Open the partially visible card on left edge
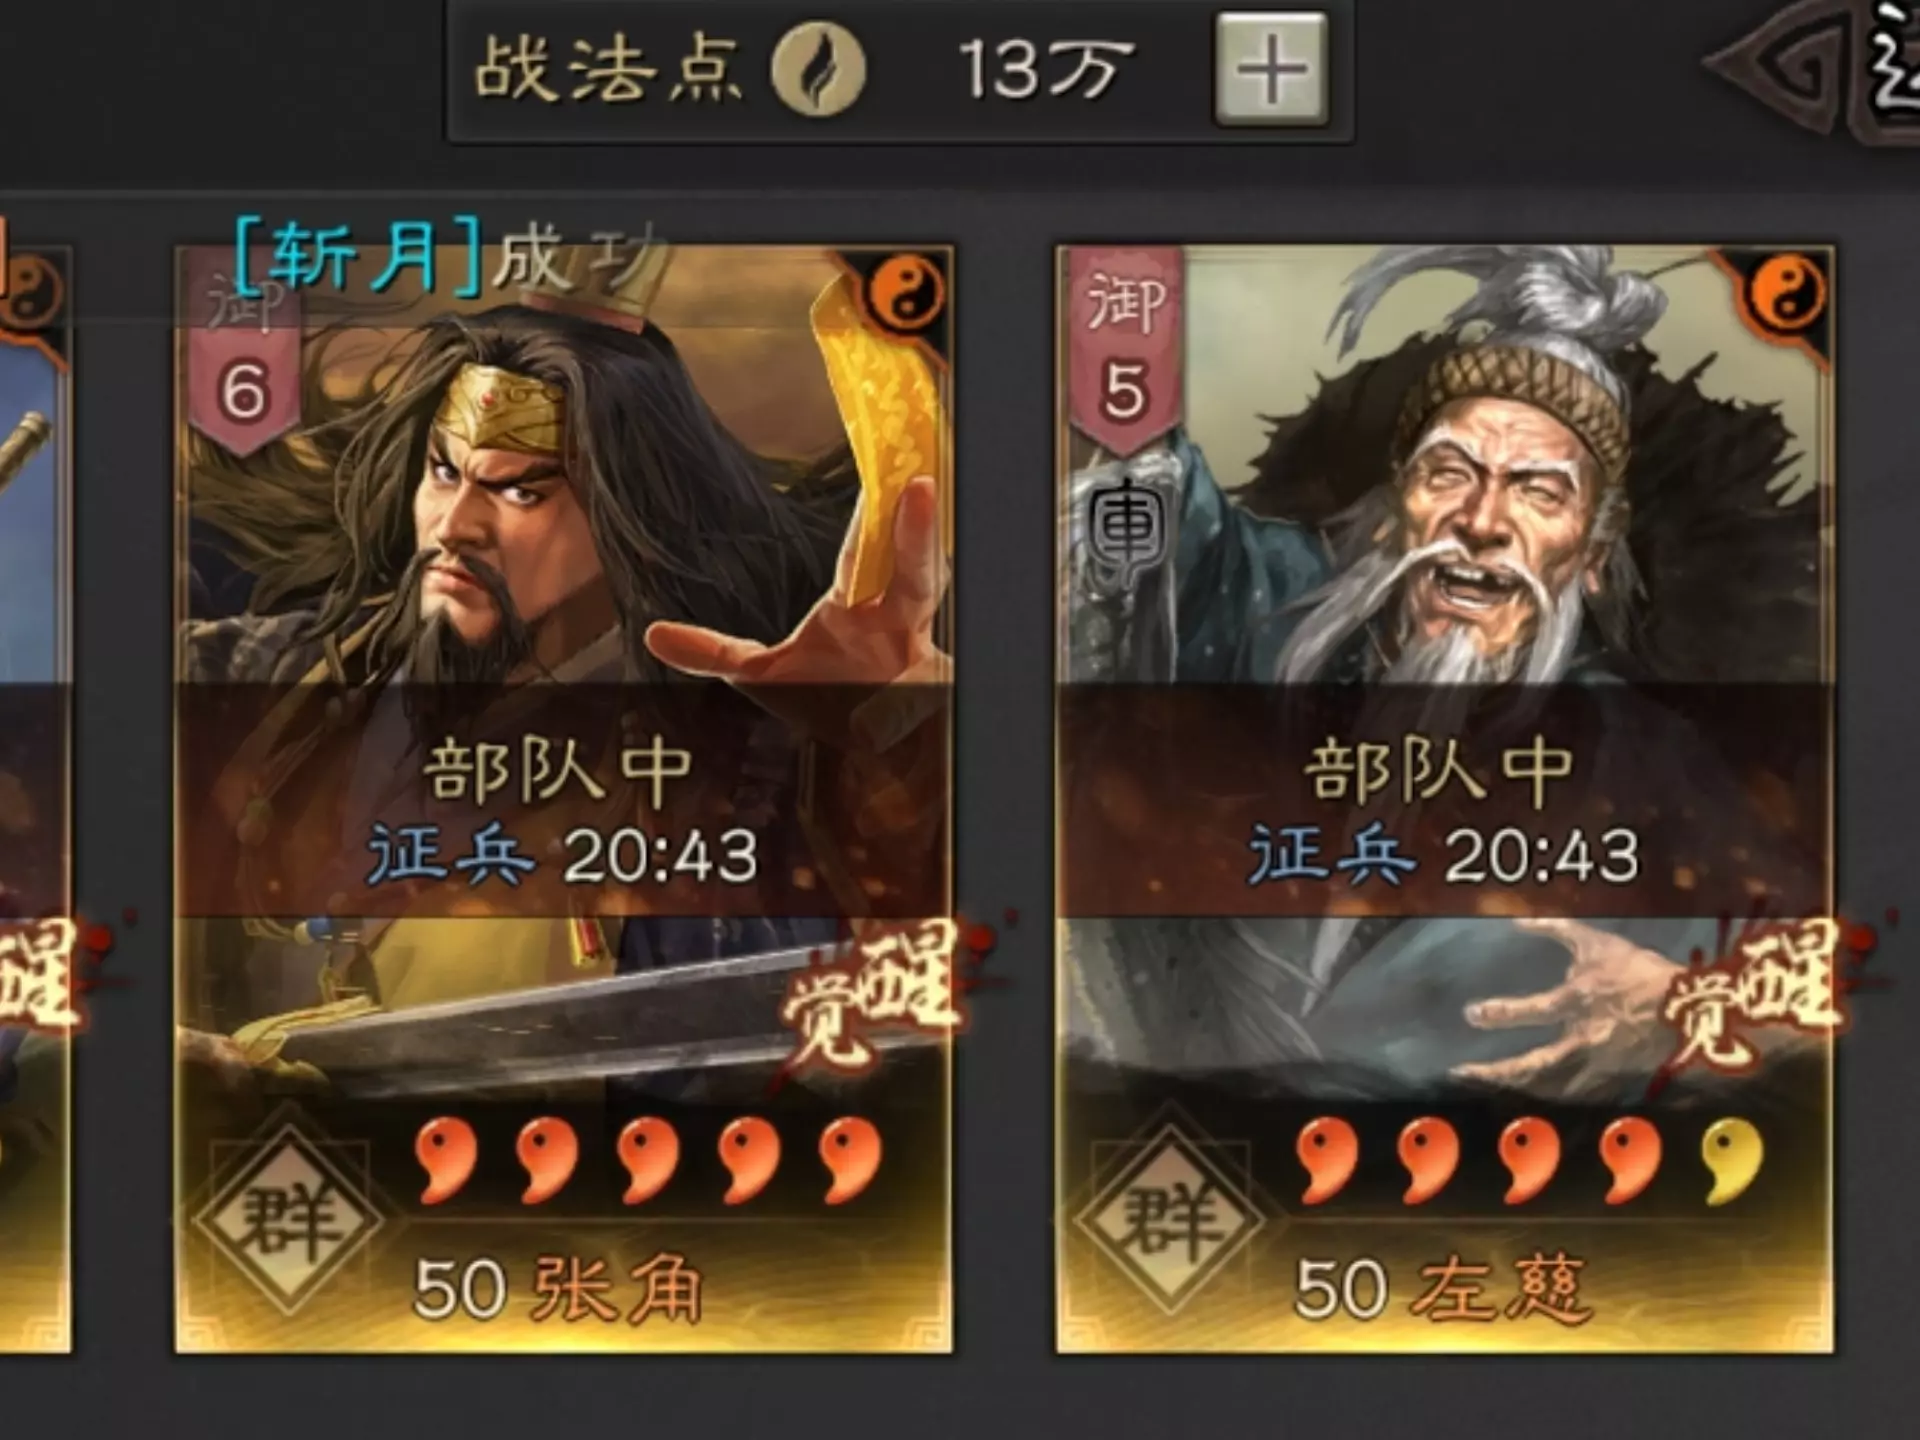This screenshot has height=1440, width=1920. (x=35, y=800)
